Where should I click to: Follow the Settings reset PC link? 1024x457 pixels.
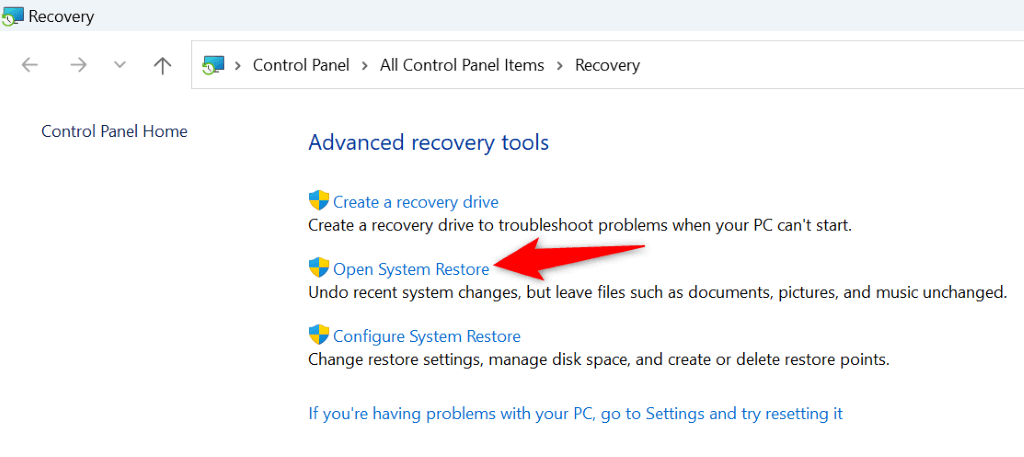[575, 413]
